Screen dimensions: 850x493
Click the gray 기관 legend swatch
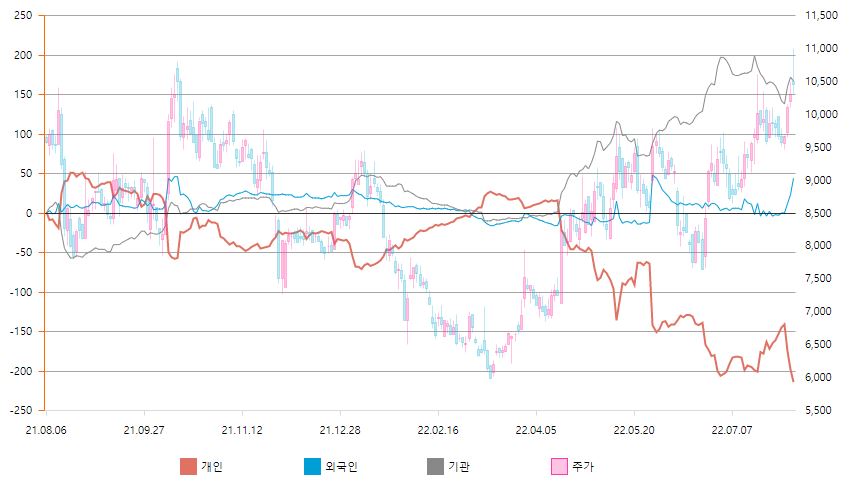(x=435, y=467)
